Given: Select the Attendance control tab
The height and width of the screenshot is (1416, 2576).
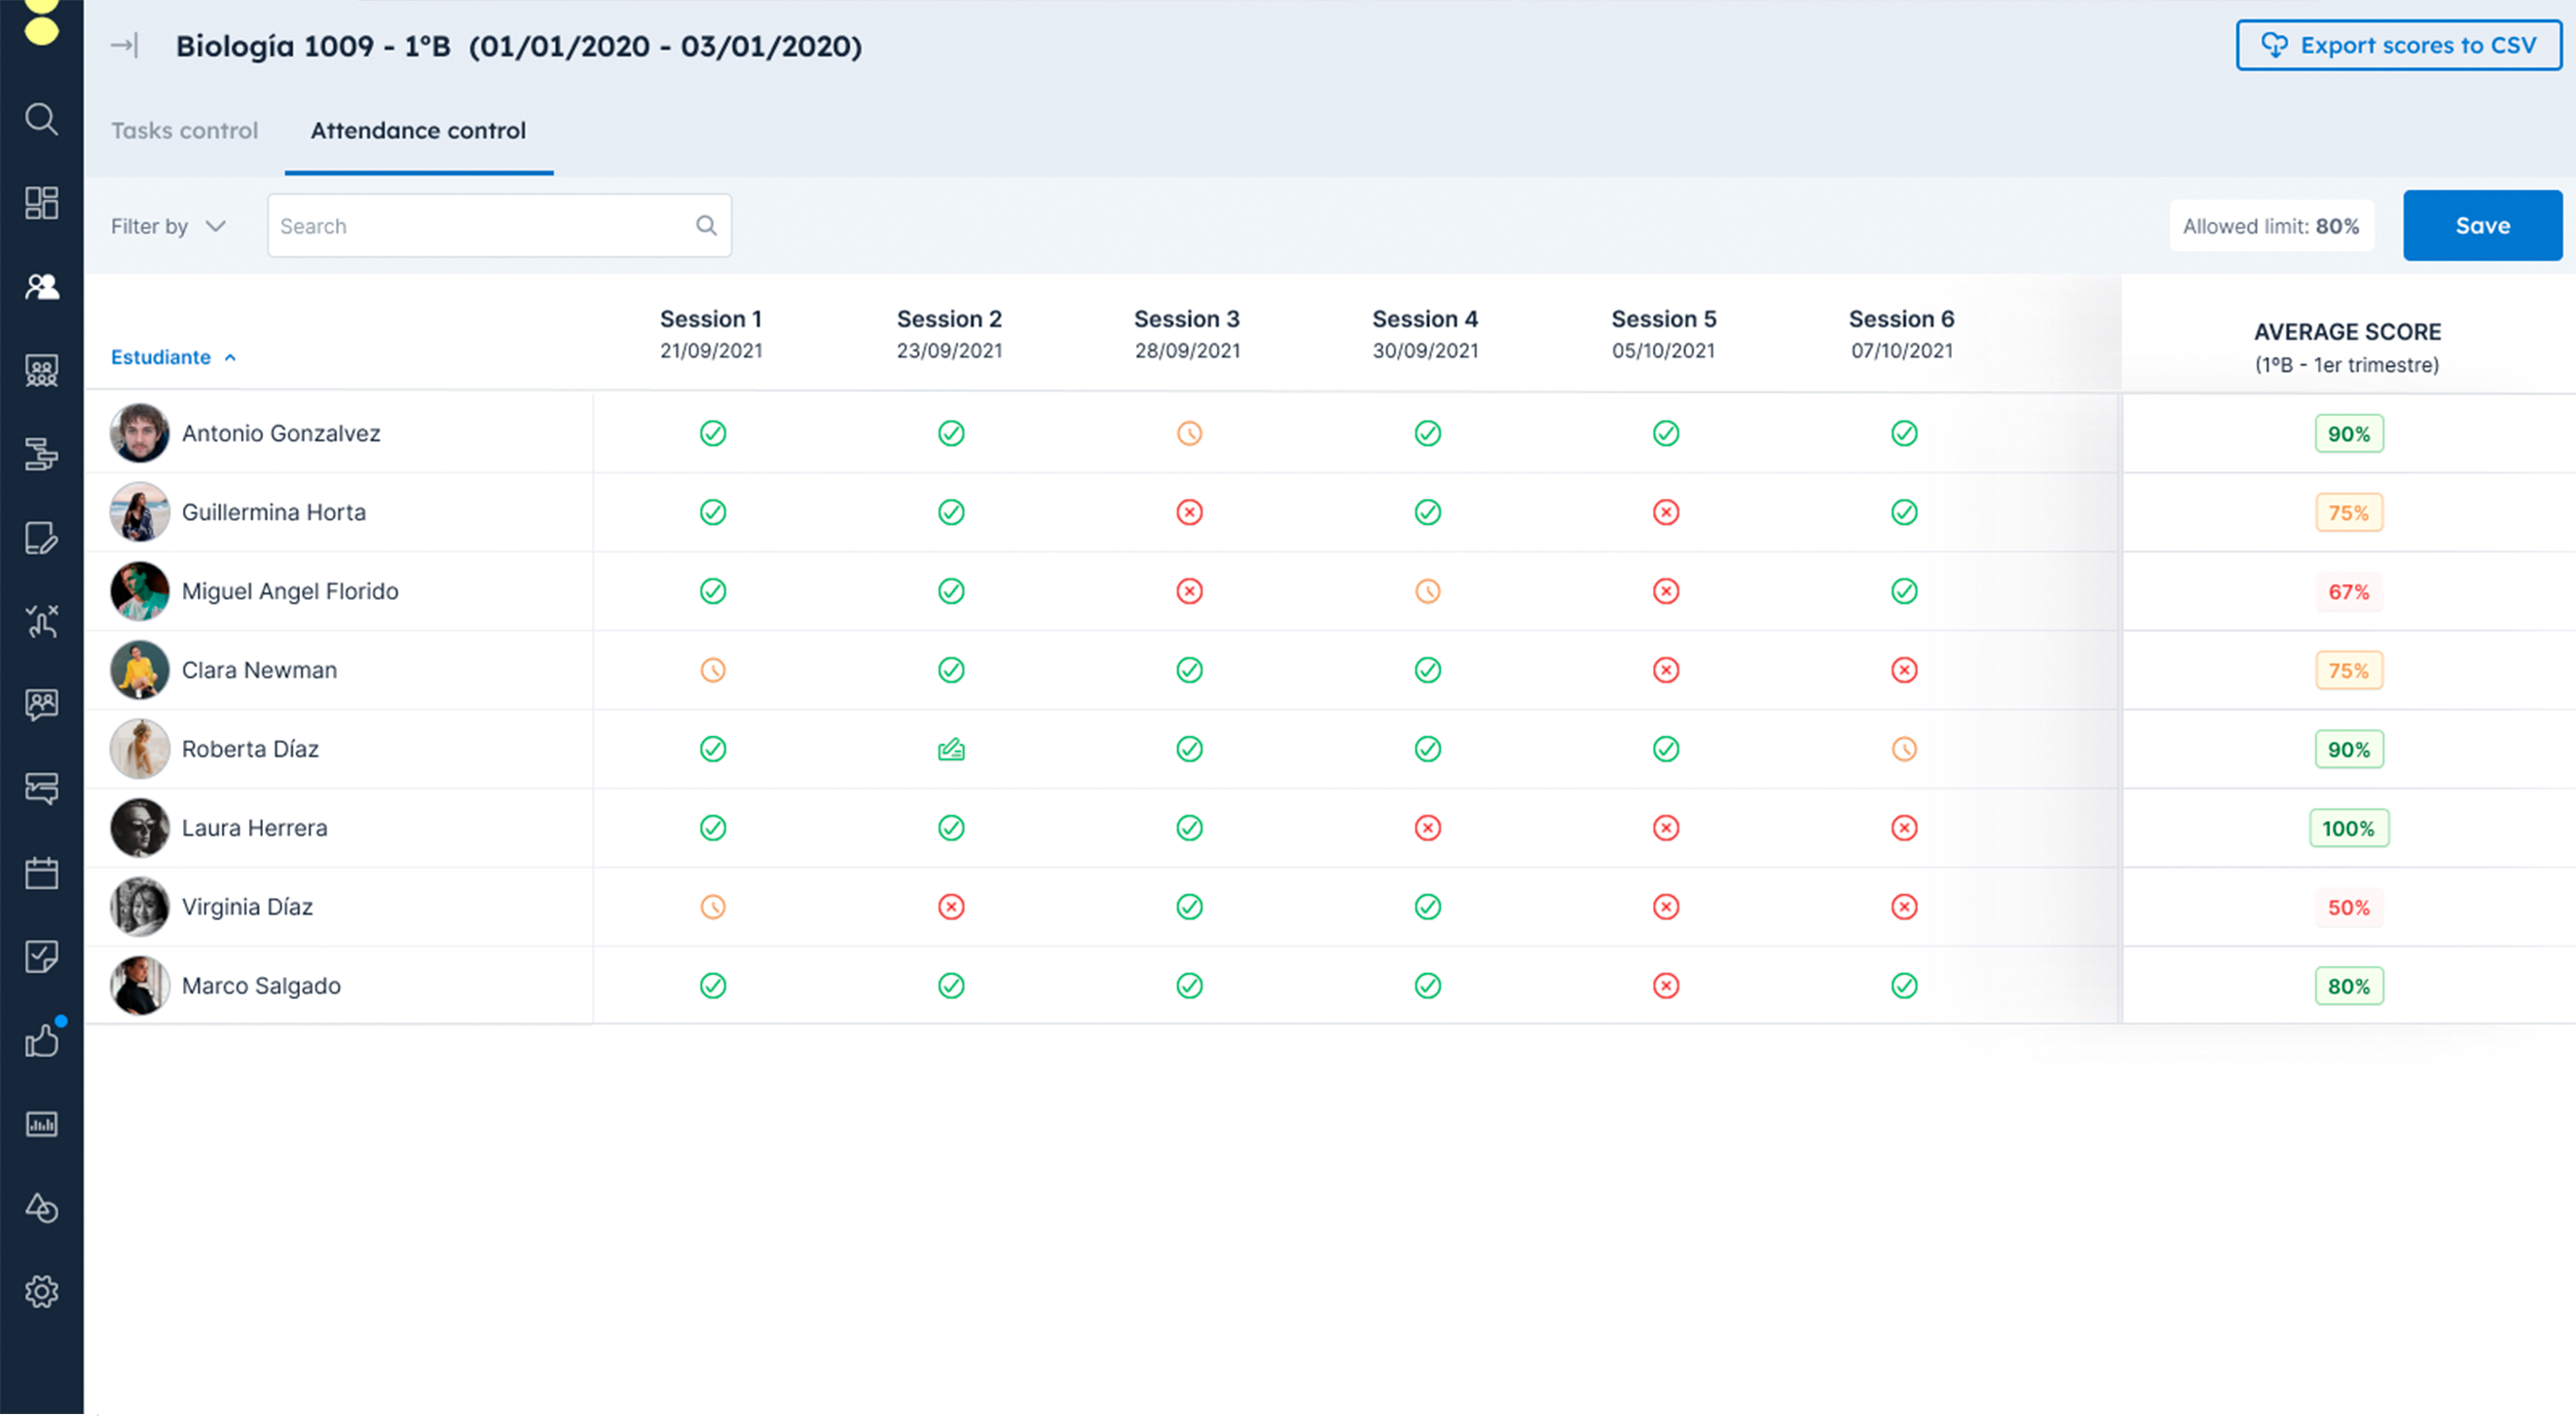Looking at the screenshot, I should point(418,130).
